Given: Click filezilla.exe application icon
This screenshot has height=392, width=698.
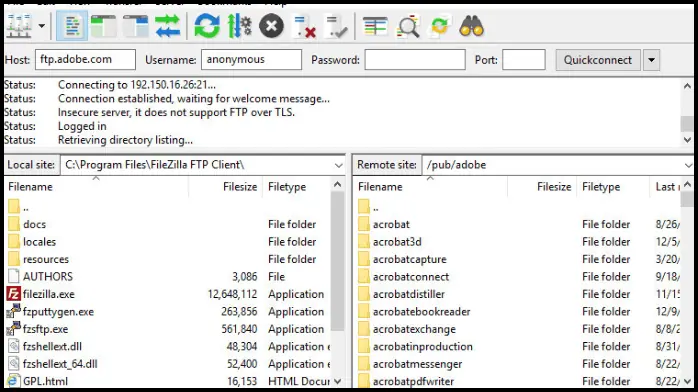Looking at the screenshot, I should pyautogui.click(x=13, y=294).
